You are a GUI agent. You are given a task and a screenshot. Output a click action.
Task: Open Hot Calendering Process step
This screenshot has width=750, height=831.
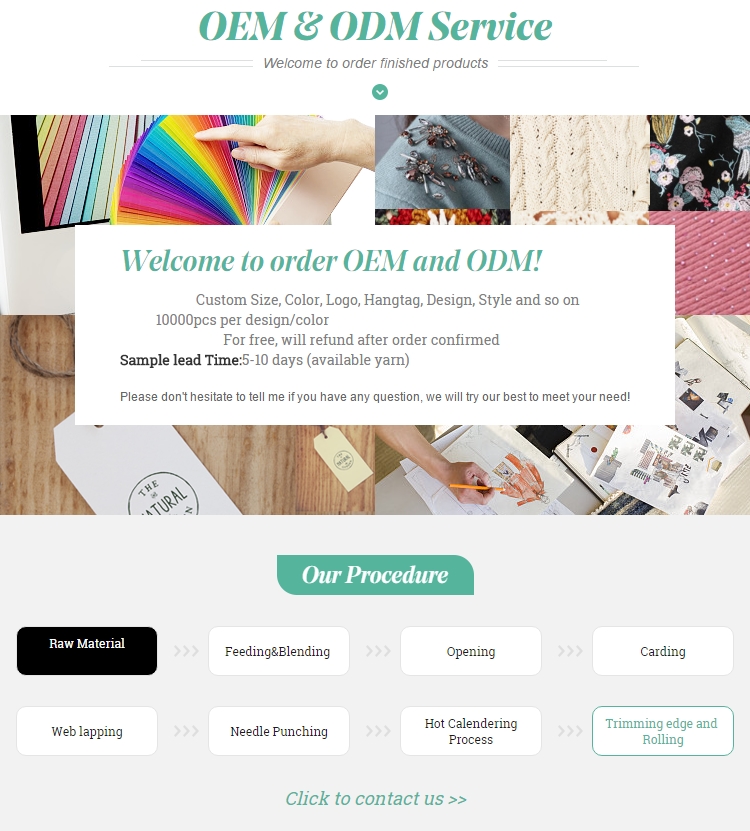point(471,731)
